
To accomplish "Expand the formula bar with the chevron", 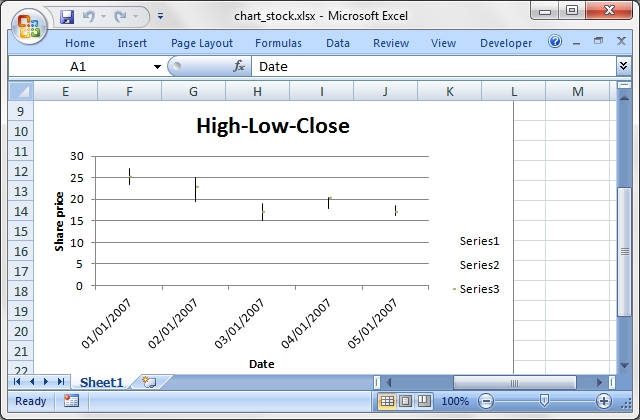I will 623,66.
